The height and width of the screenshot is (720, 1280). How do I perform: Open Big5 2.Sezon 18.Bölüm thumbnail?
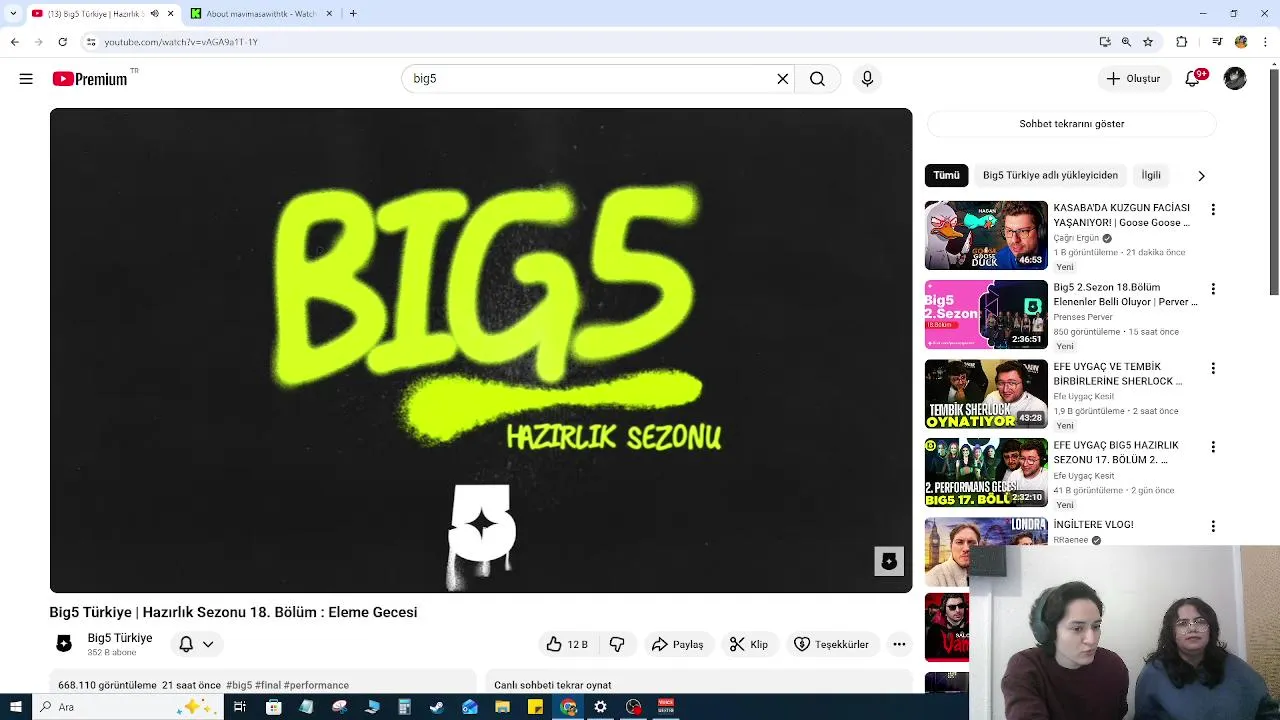(x=986, y=315)
